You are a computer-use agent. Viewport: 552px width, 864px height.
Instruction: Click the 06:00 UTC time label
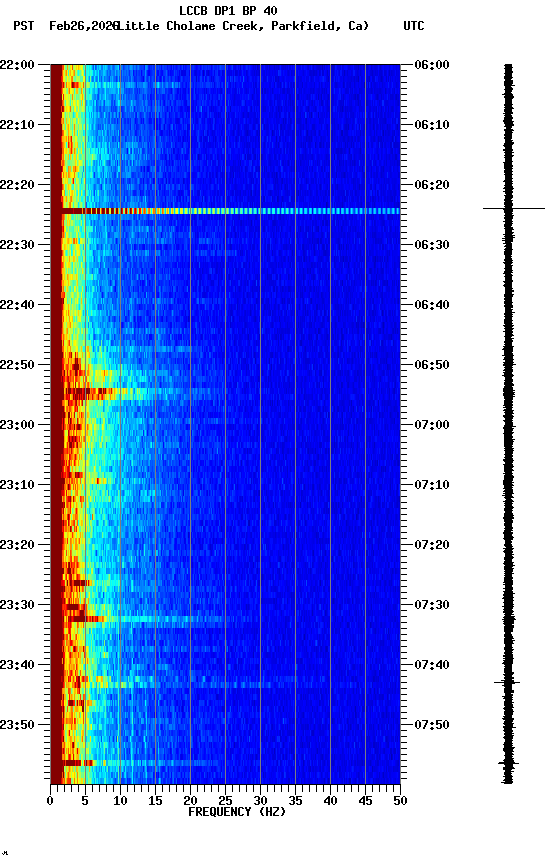tap(432, 65)
